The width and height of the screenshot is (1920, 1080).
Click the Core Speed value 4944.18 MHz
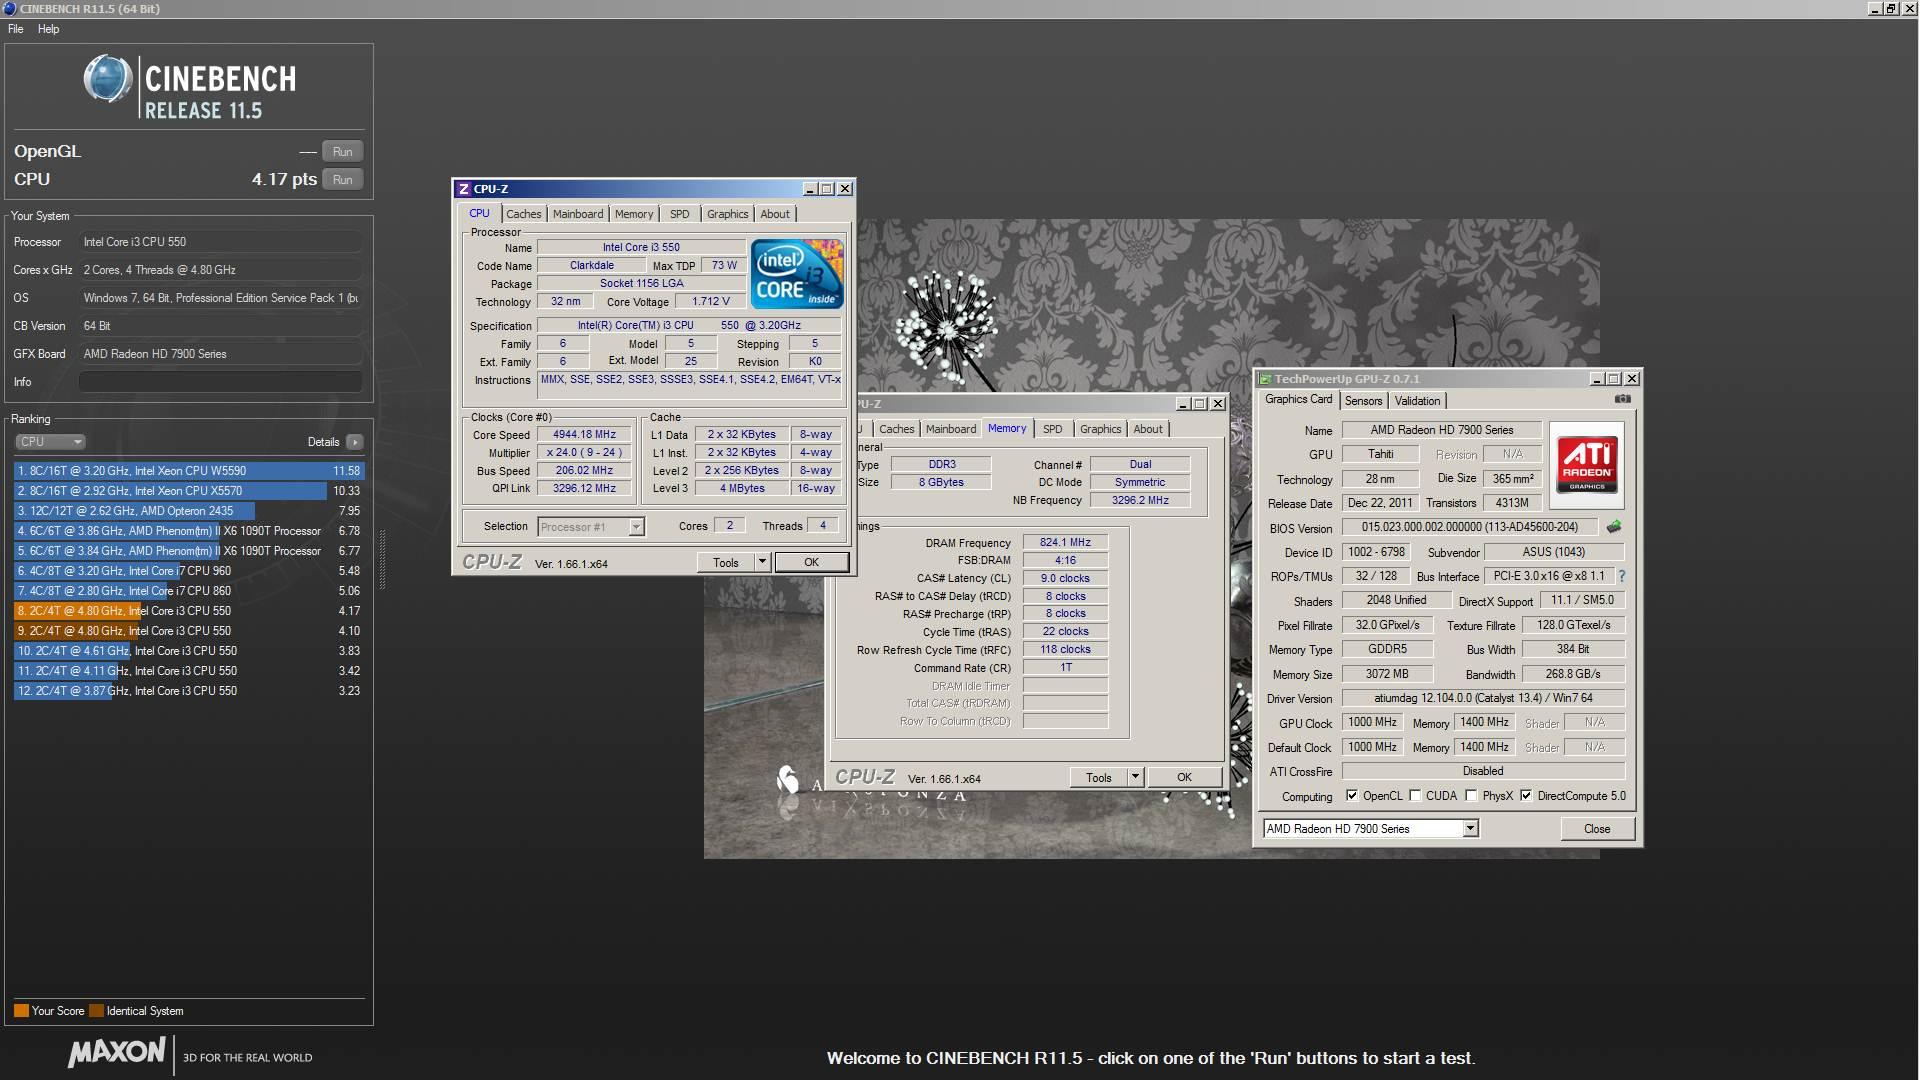click(x=584, y=435)
